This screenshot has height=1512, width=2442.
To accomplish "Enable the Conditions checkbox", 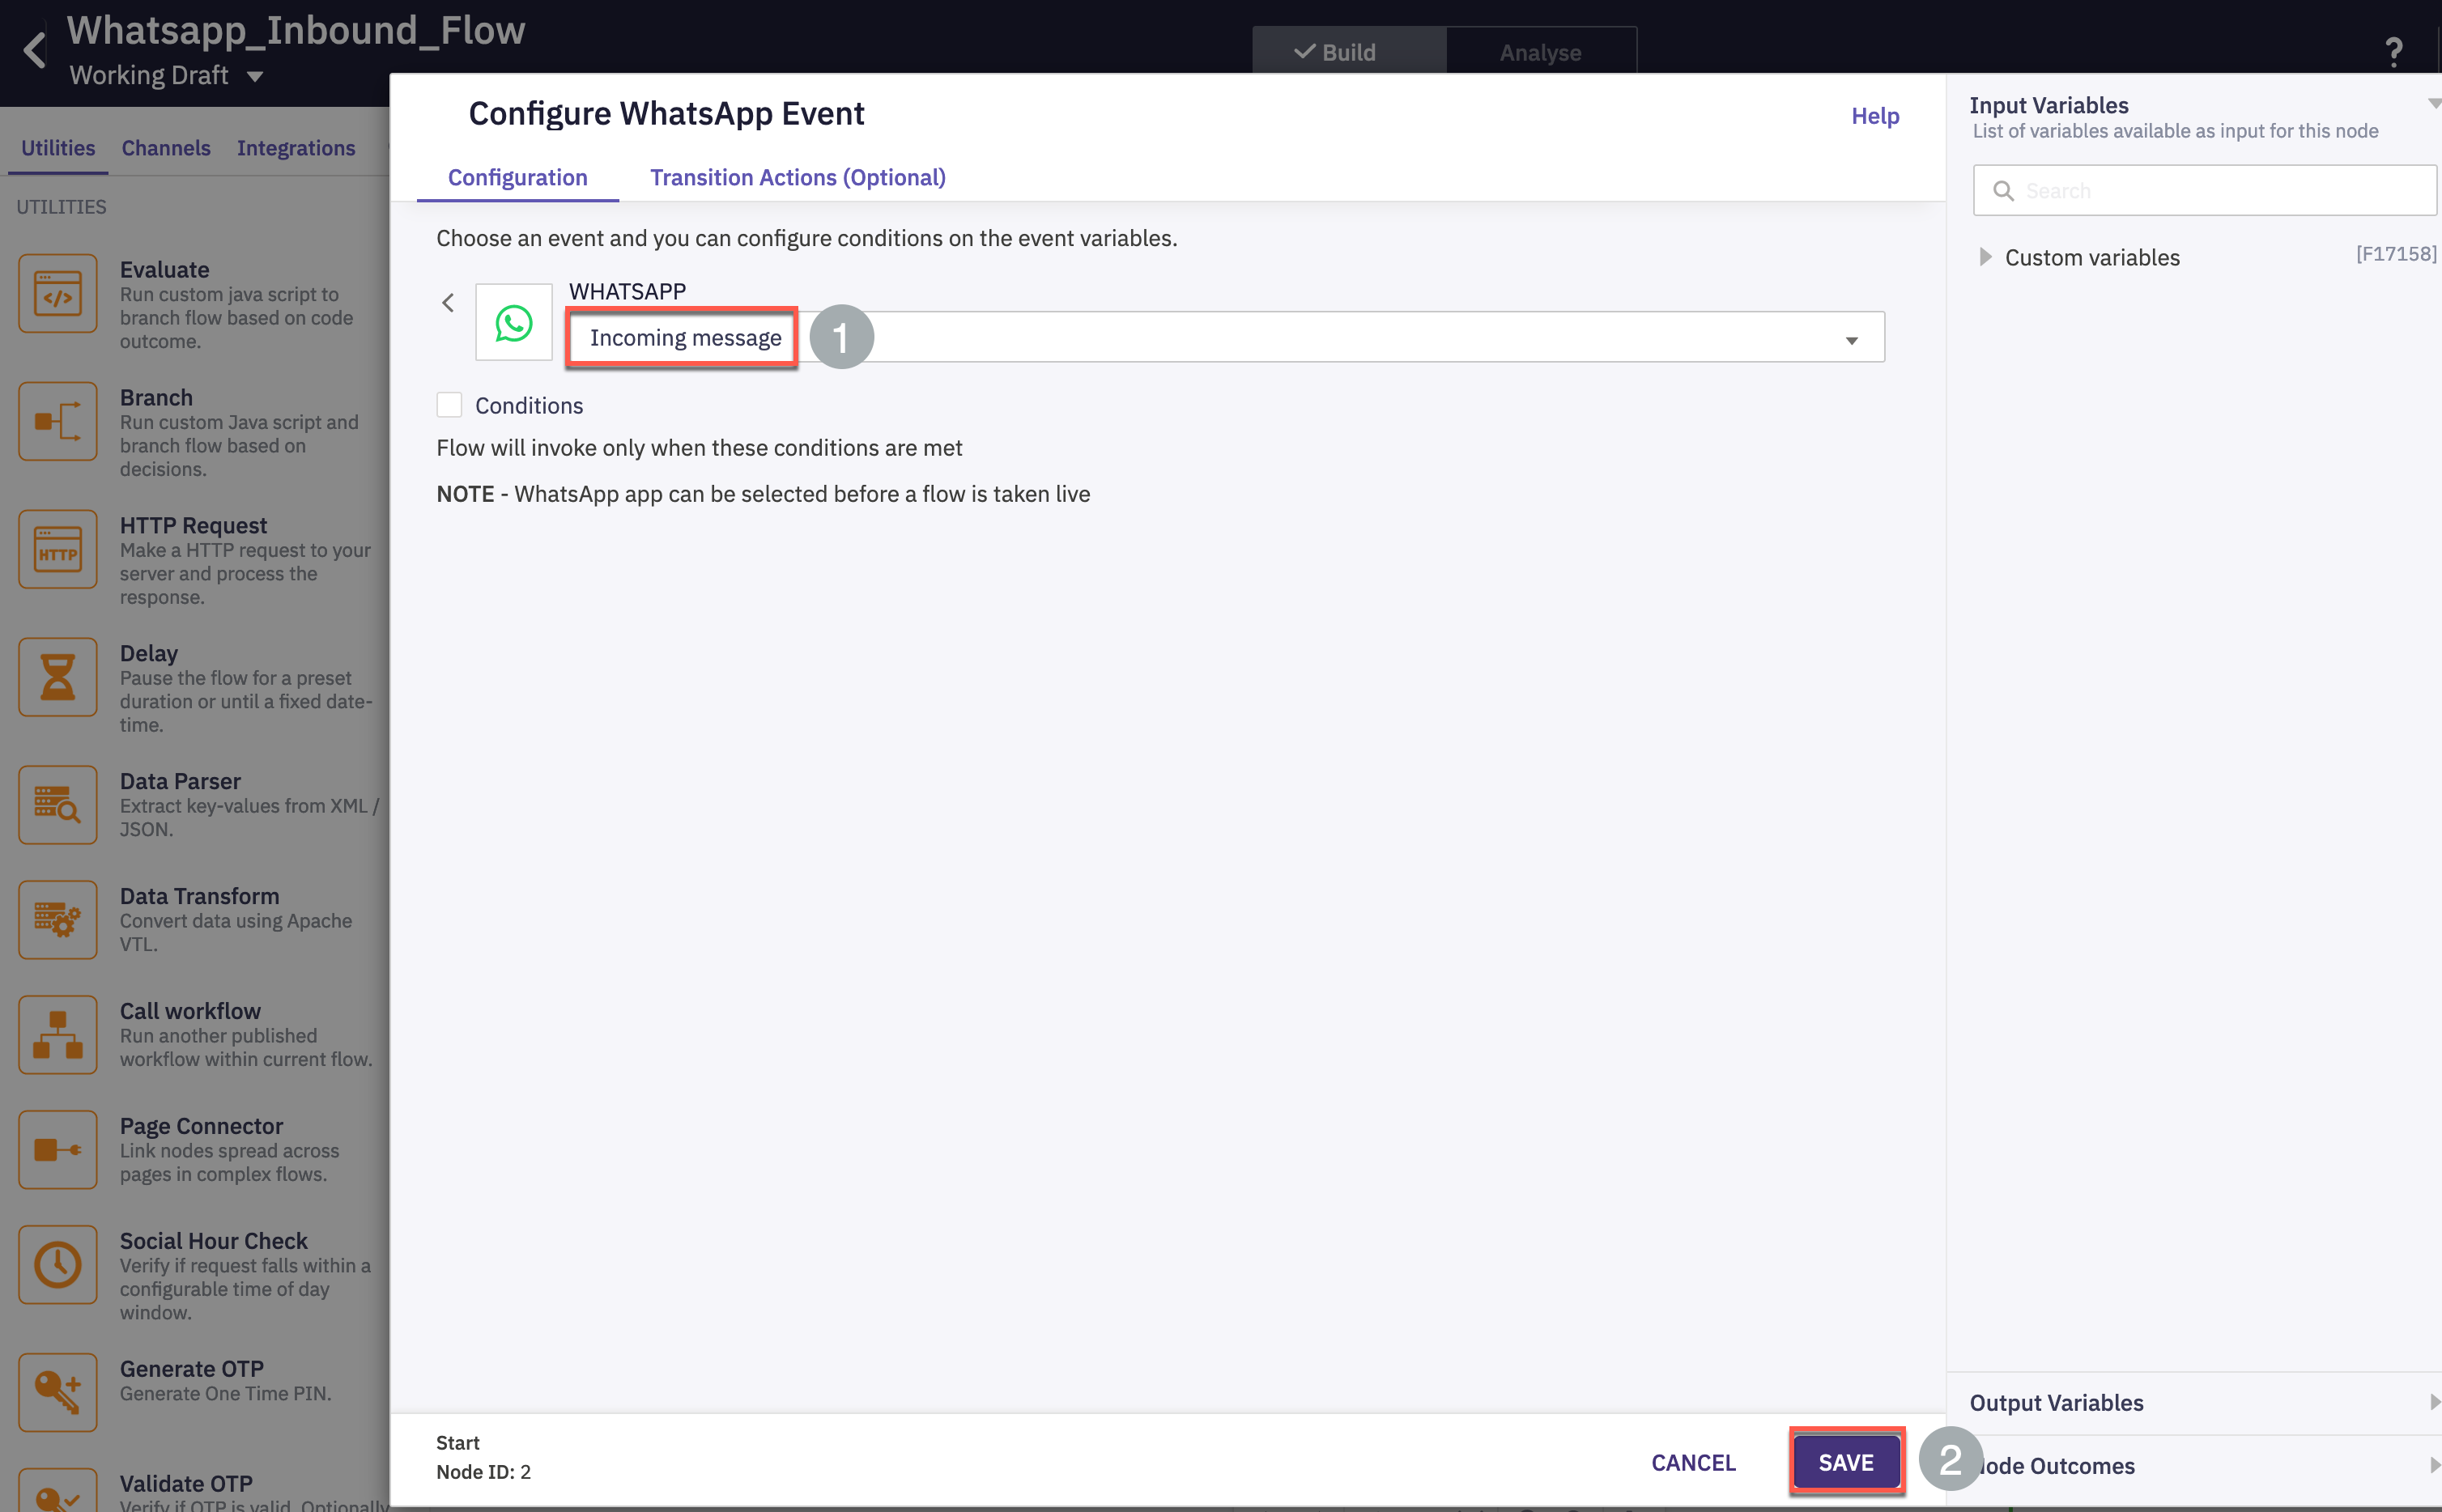I will (449, 405).
